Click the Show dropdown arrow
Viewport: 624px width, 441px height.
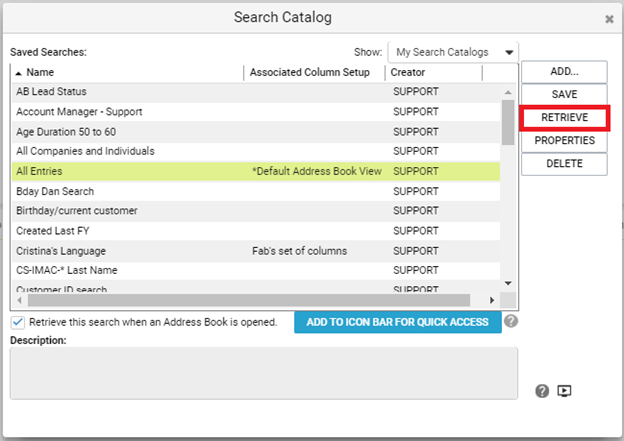(x=509, y=53)
